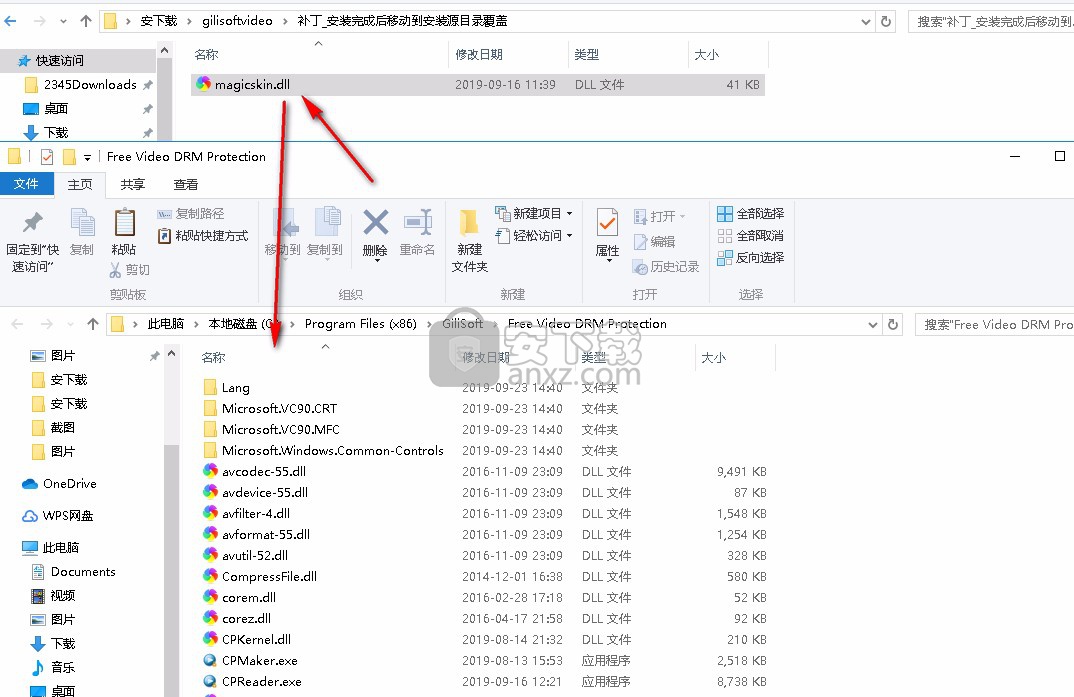Open Easy access (轻松访问) dropdown
1074x697 pixels.
(534, 236)
